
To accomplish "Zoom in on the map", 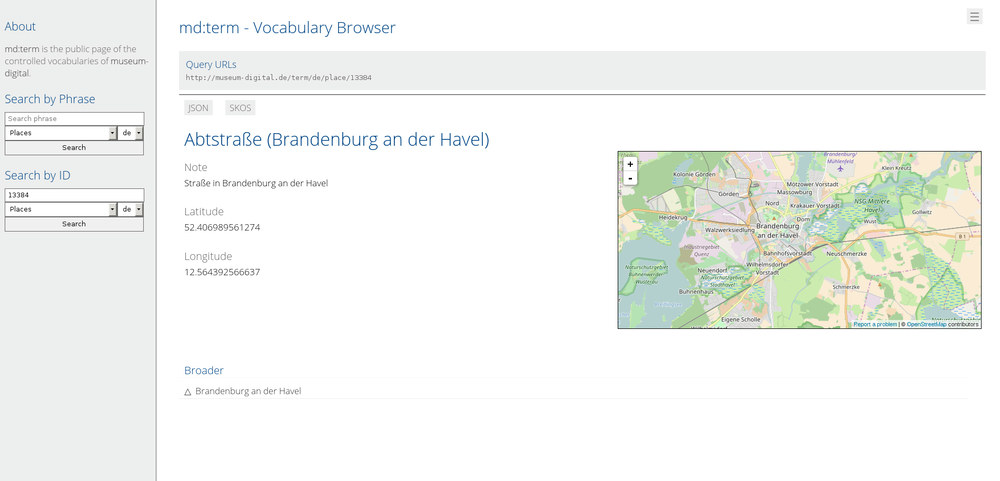I will [x=630, y=164].
